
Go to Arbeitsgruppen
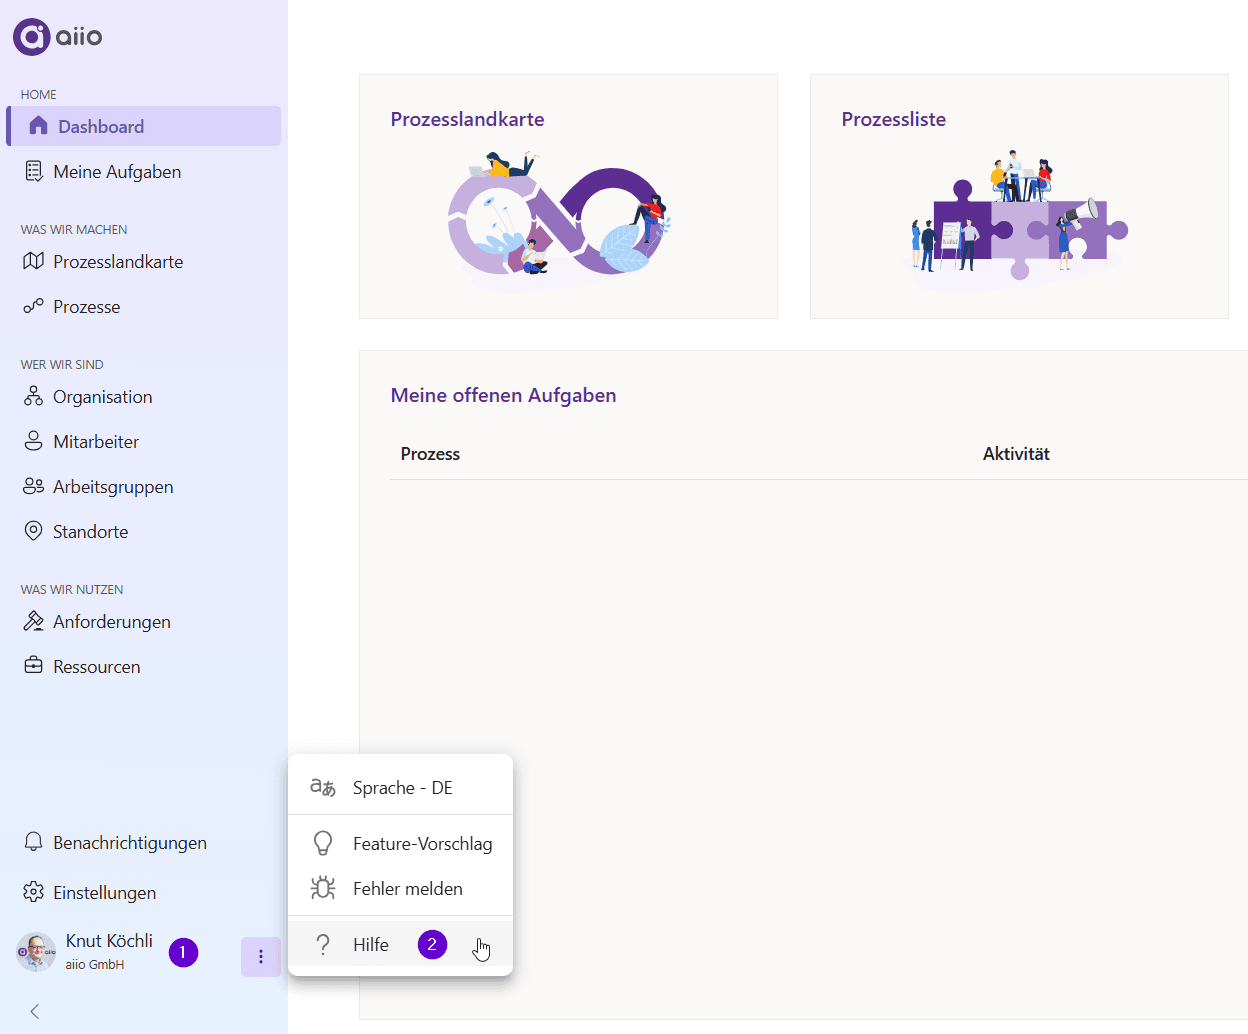144,486
